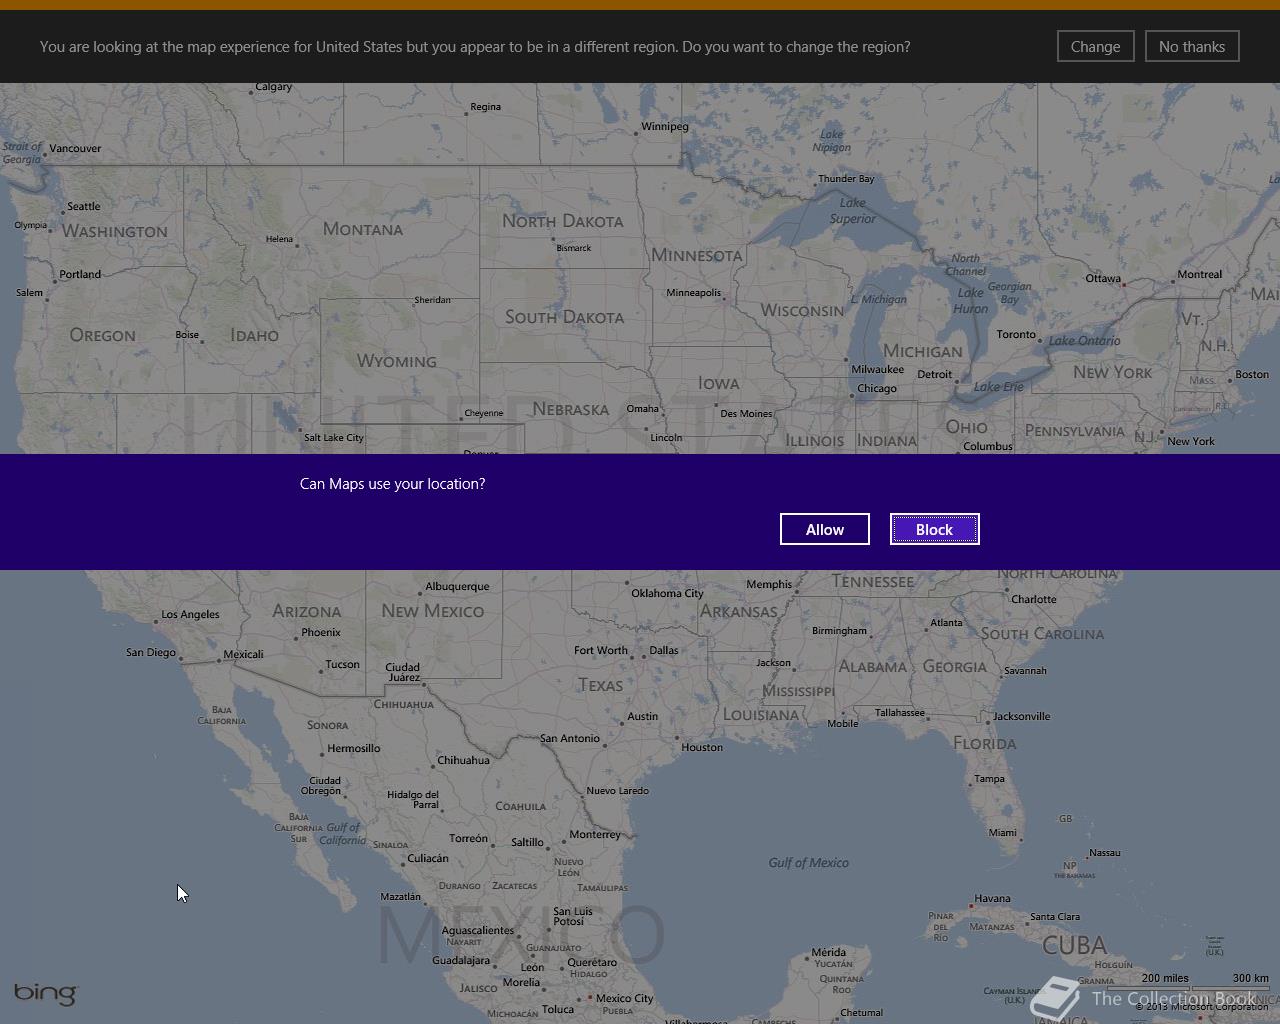Select Regina on the map

pyautogui.click(x=486, y=106)
